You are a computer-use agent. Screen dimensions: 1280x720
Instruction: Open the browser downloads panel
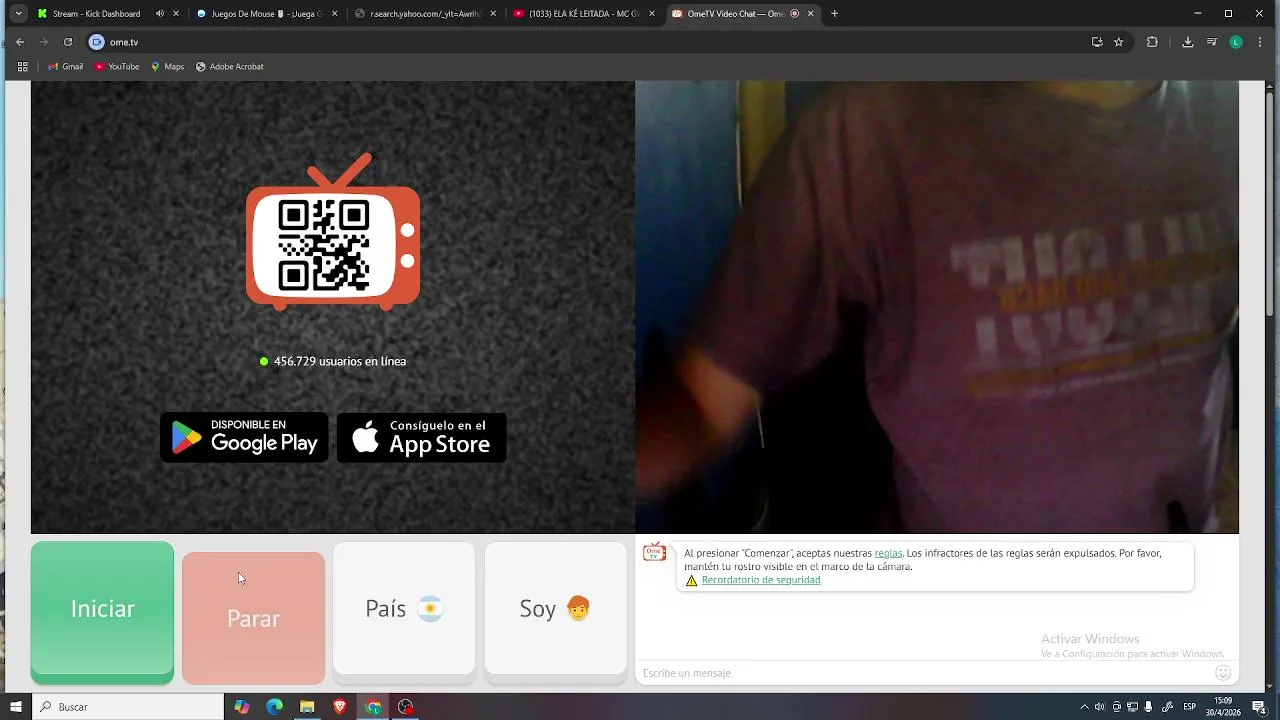click(1188, 42)
